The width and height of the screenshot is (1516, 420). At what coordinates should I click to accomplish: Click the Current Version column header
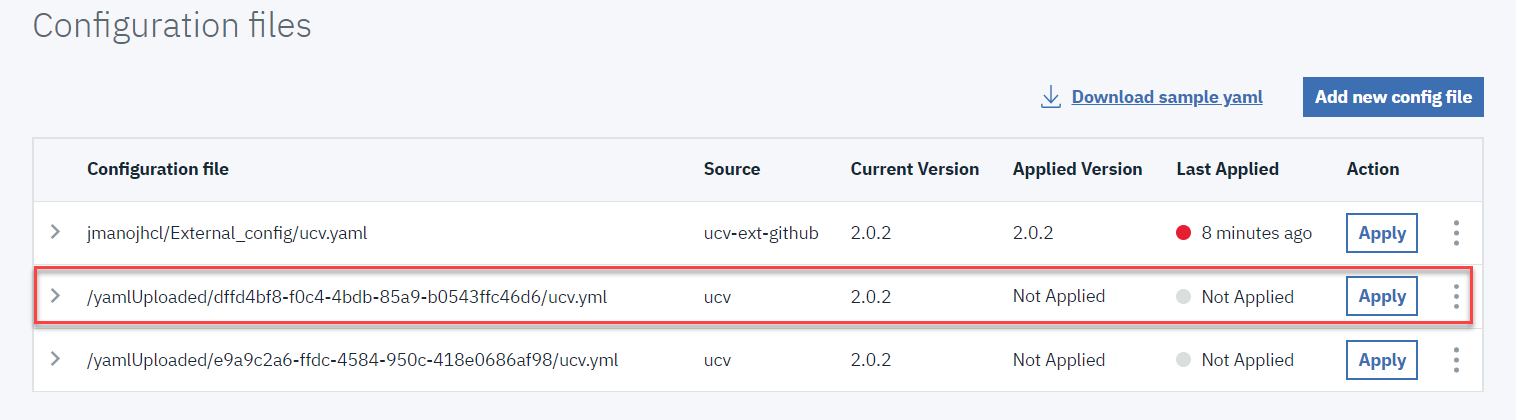pyautogui.click(x=914, y=169)
